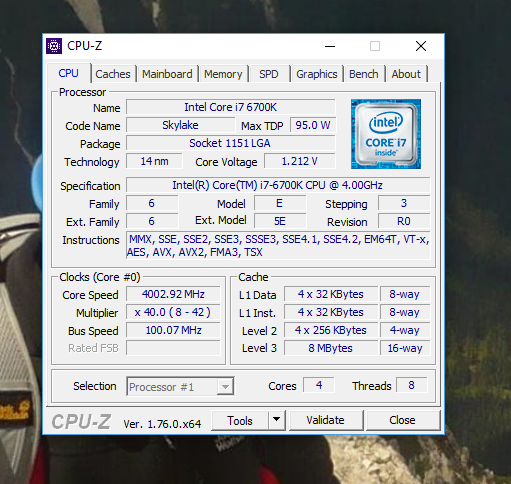Screen dimensions: 511x484
Task: Click the Clocks (Core #0) group label
Action: 100,277
